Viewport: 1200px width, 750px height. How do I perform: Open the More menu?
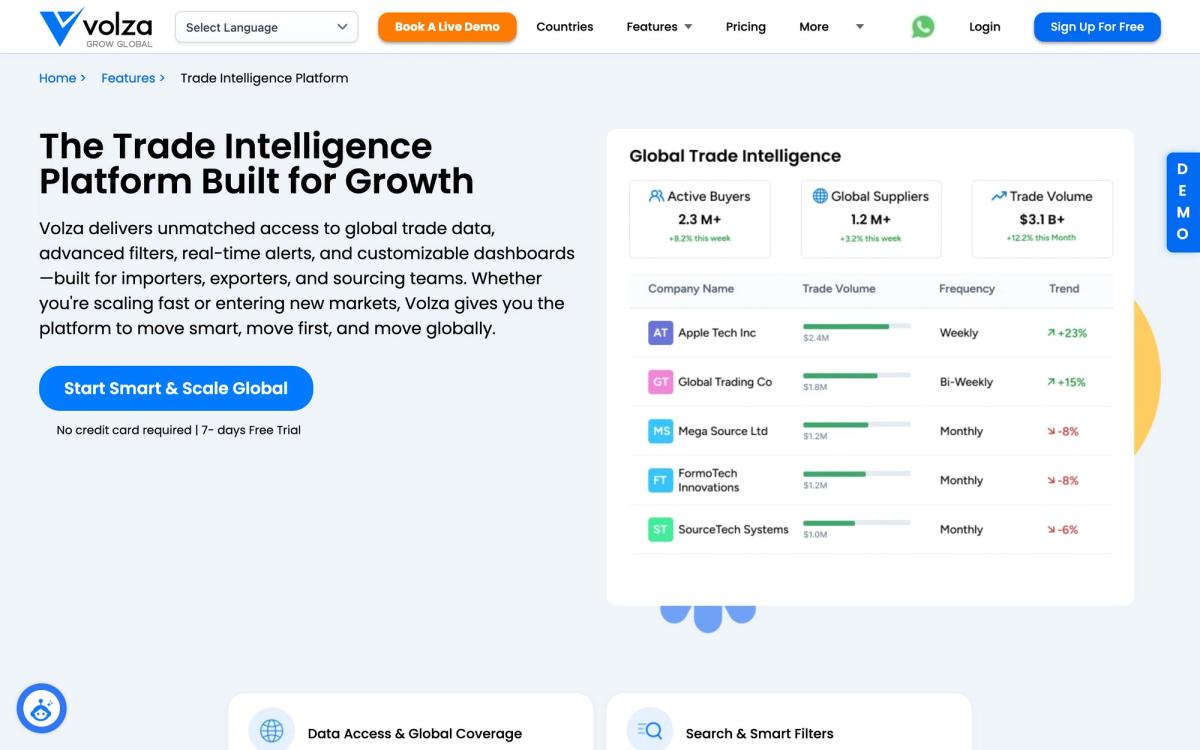(x=814, y=27)
